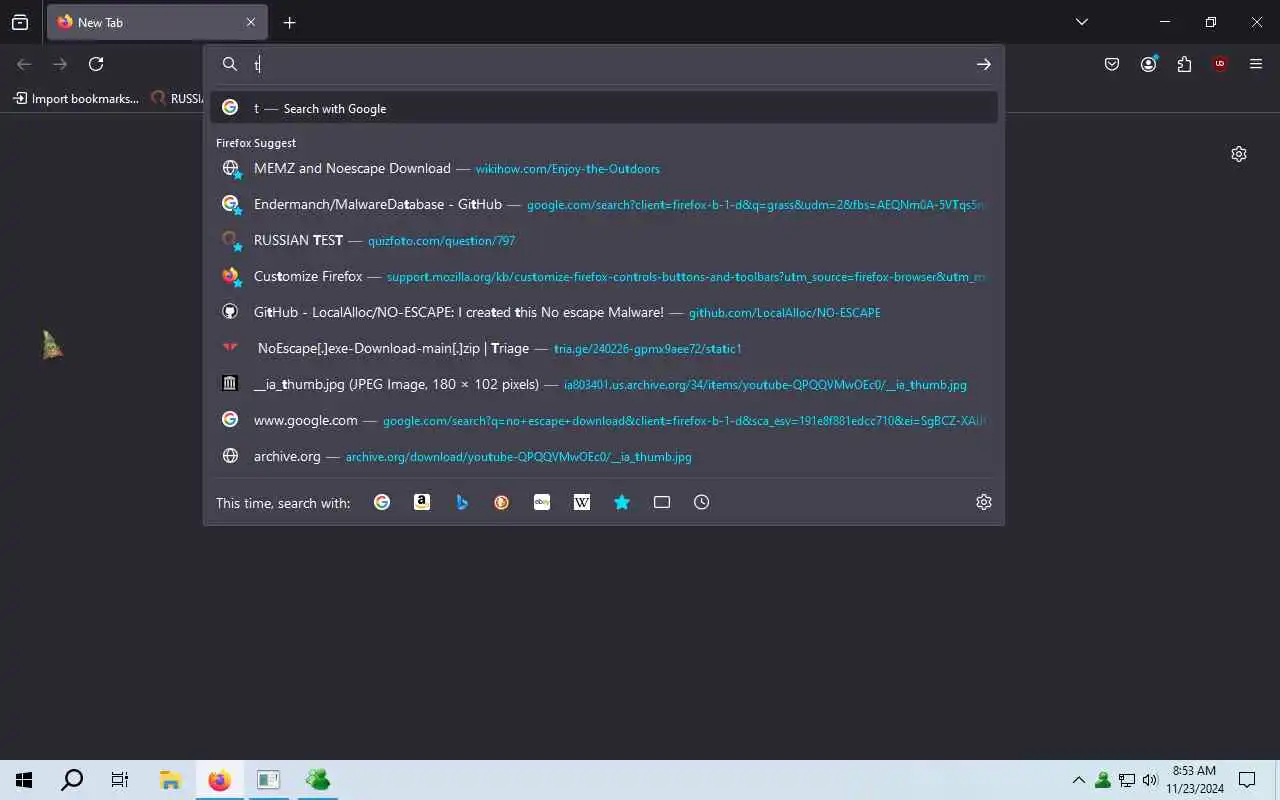Search open tabs via tab icon

pyautogui.click(x=662, y=502)
